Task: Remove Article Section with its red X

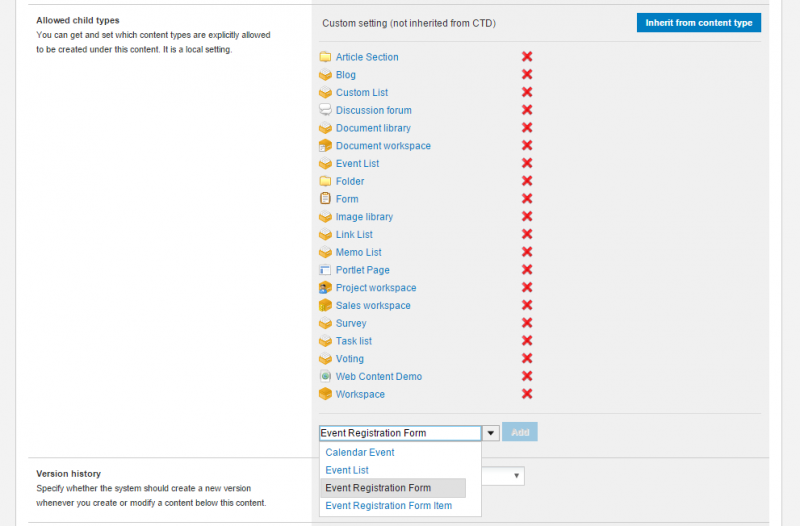Action: pos(527,57)
